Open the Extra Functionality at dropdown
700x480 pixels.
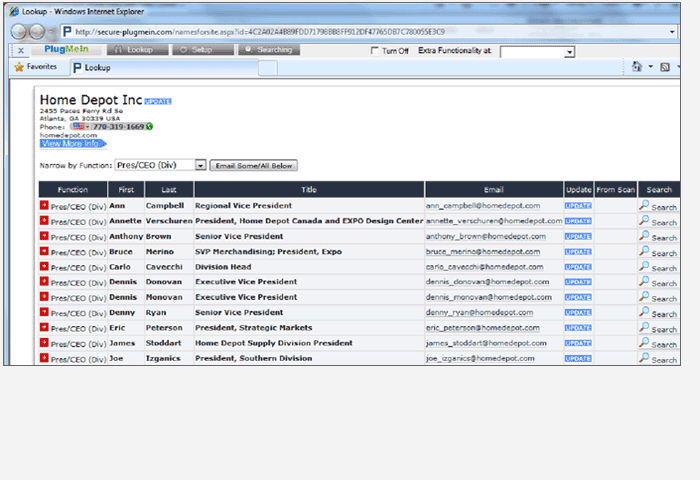pyautogui.click(x=569, y=52)
